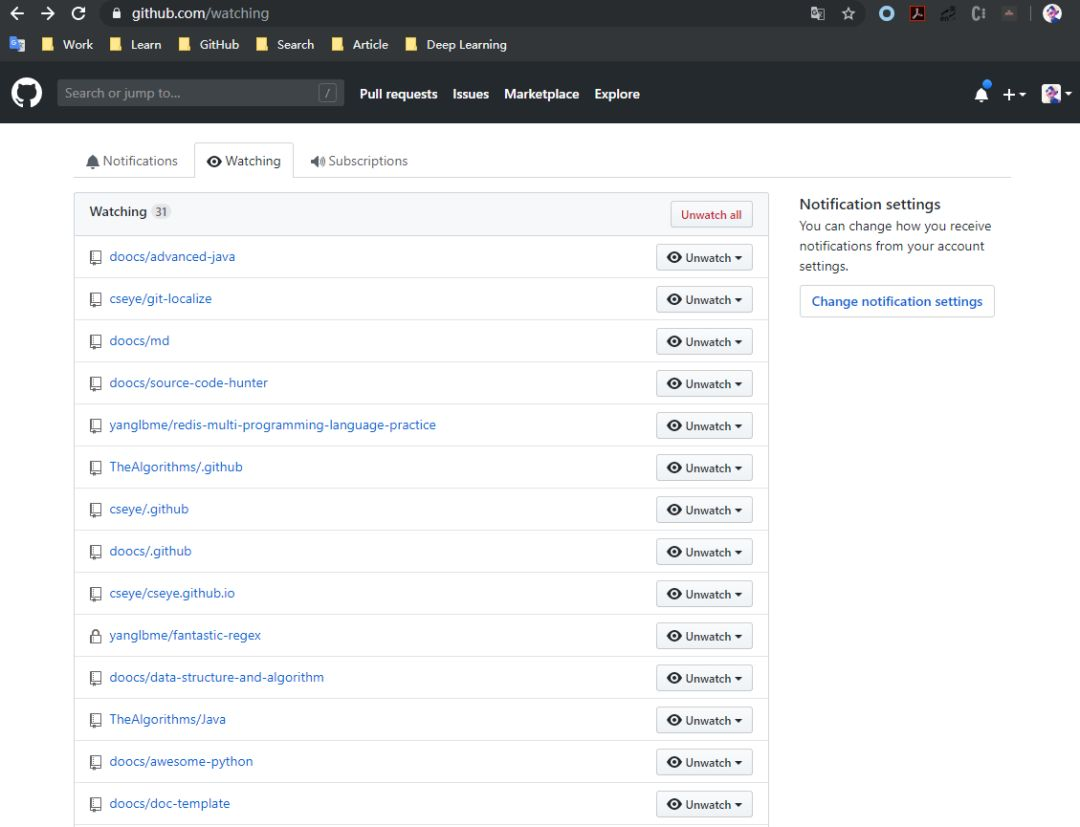
Task: Click lock icon beside yanglbme/fantastic-regex
Action: 96,636
